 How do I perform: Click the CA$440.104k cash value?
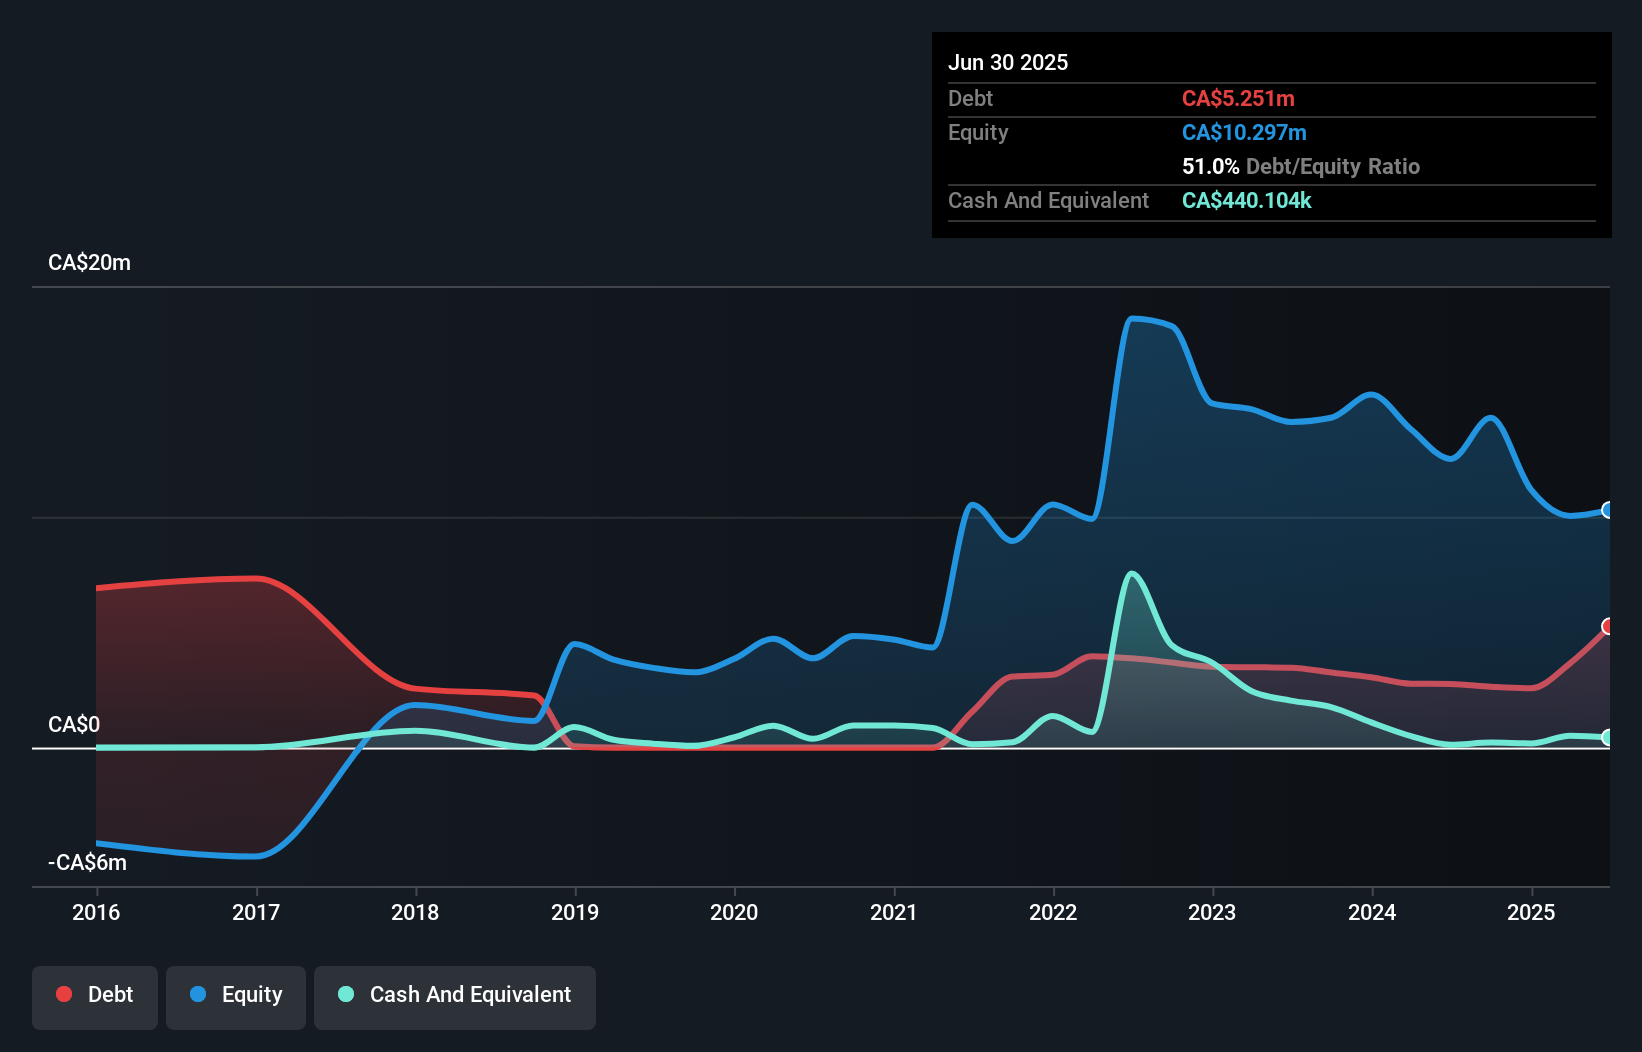click(1246, 200)
